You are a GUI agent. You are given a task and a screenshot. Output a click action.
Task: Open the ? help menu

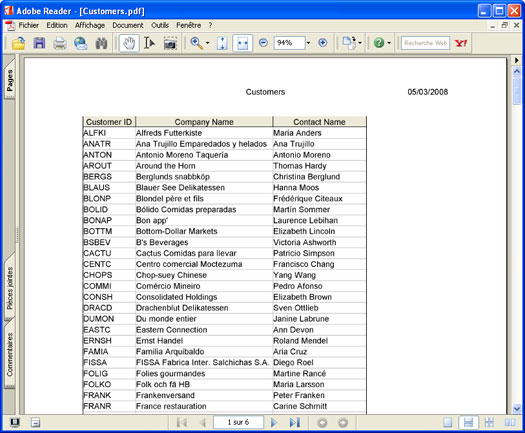coord(210,25)
